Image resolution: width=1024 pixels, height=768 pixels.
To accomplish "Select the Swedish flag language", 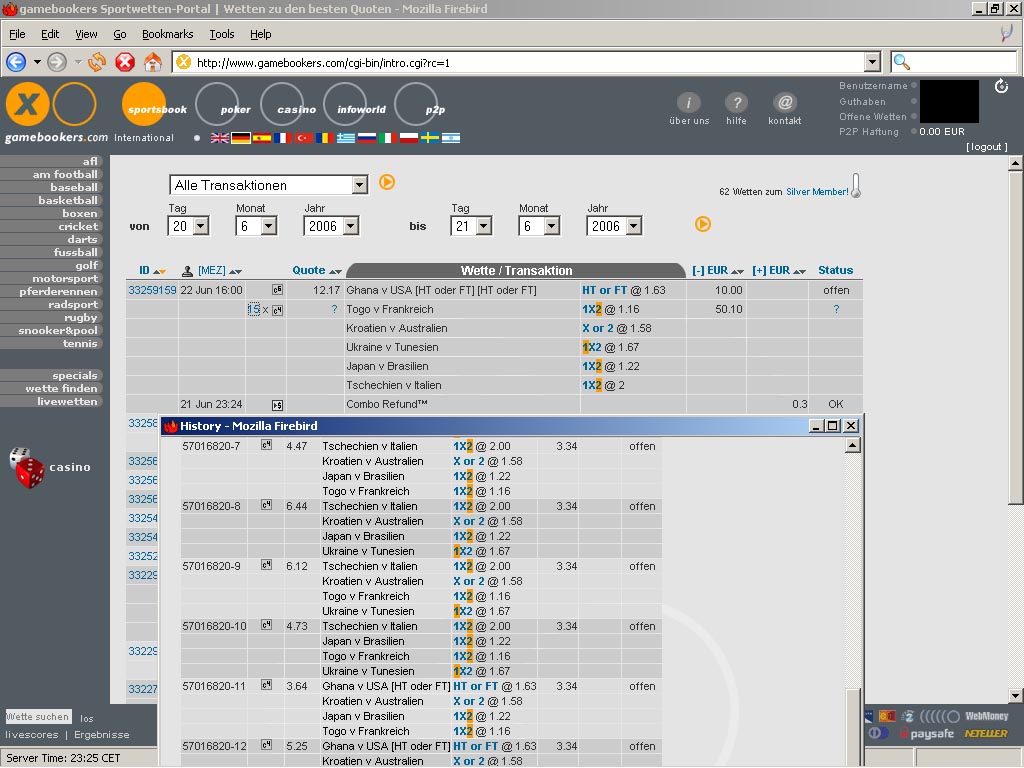I will [x=430, y=138].
